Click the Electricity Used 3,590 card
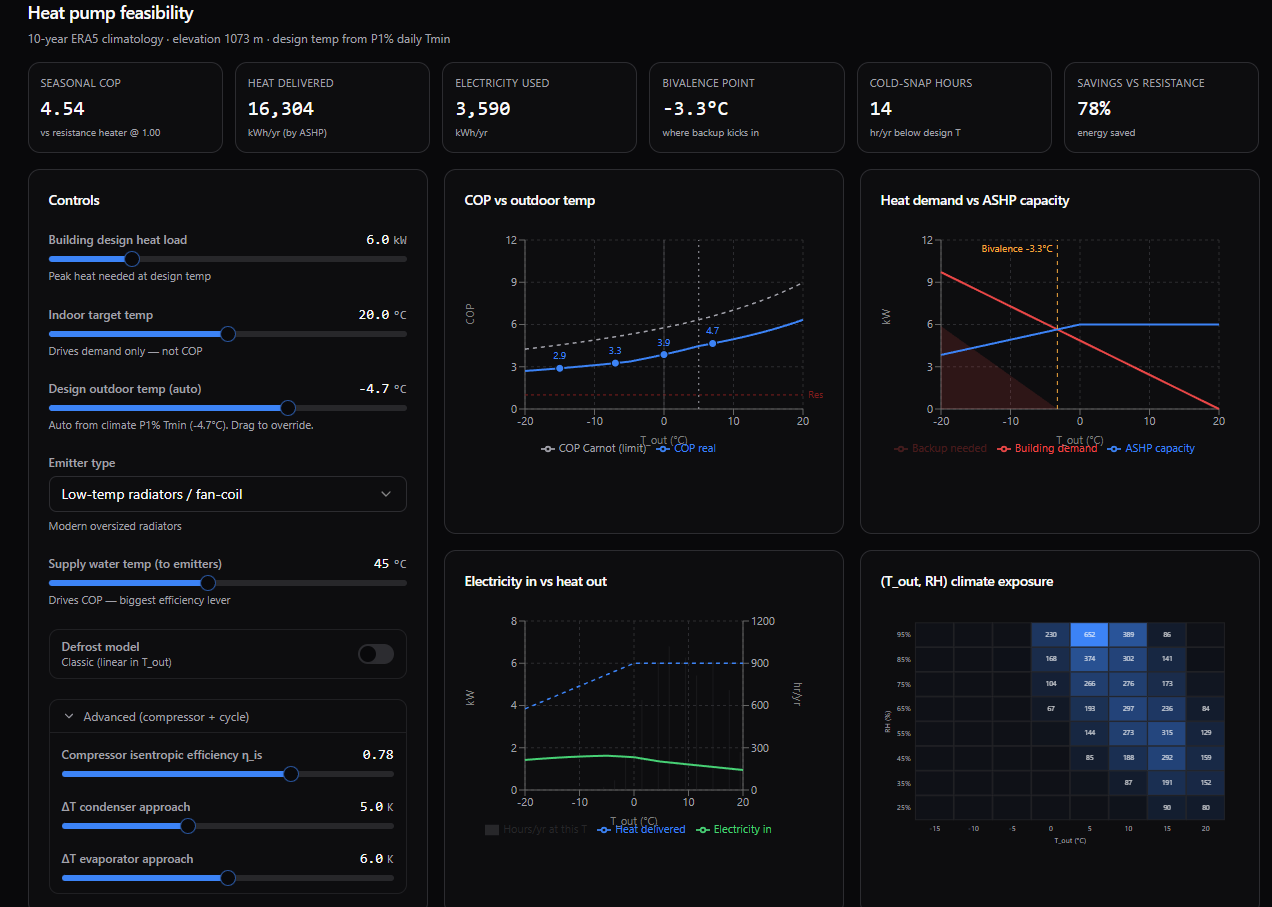 (539, 108)
